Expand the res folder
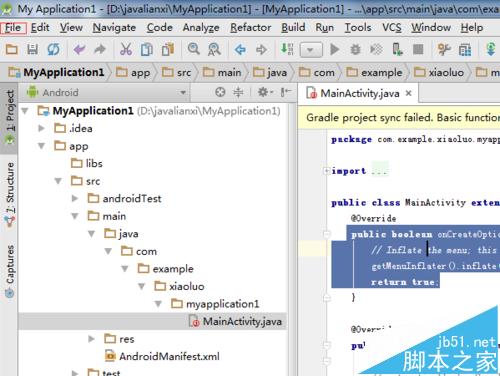 click(x=91, y=339)
